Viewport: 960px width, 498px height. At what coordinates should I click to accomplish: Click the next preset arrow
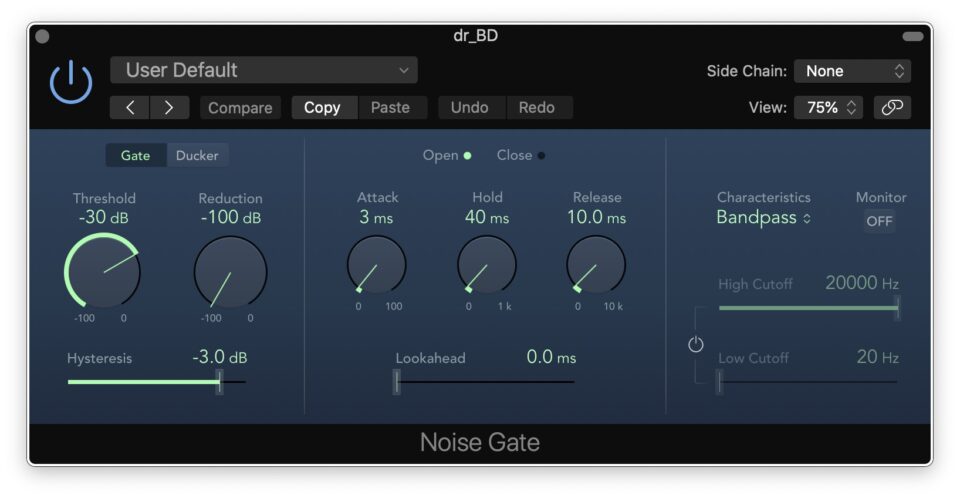tap(169, 108)
